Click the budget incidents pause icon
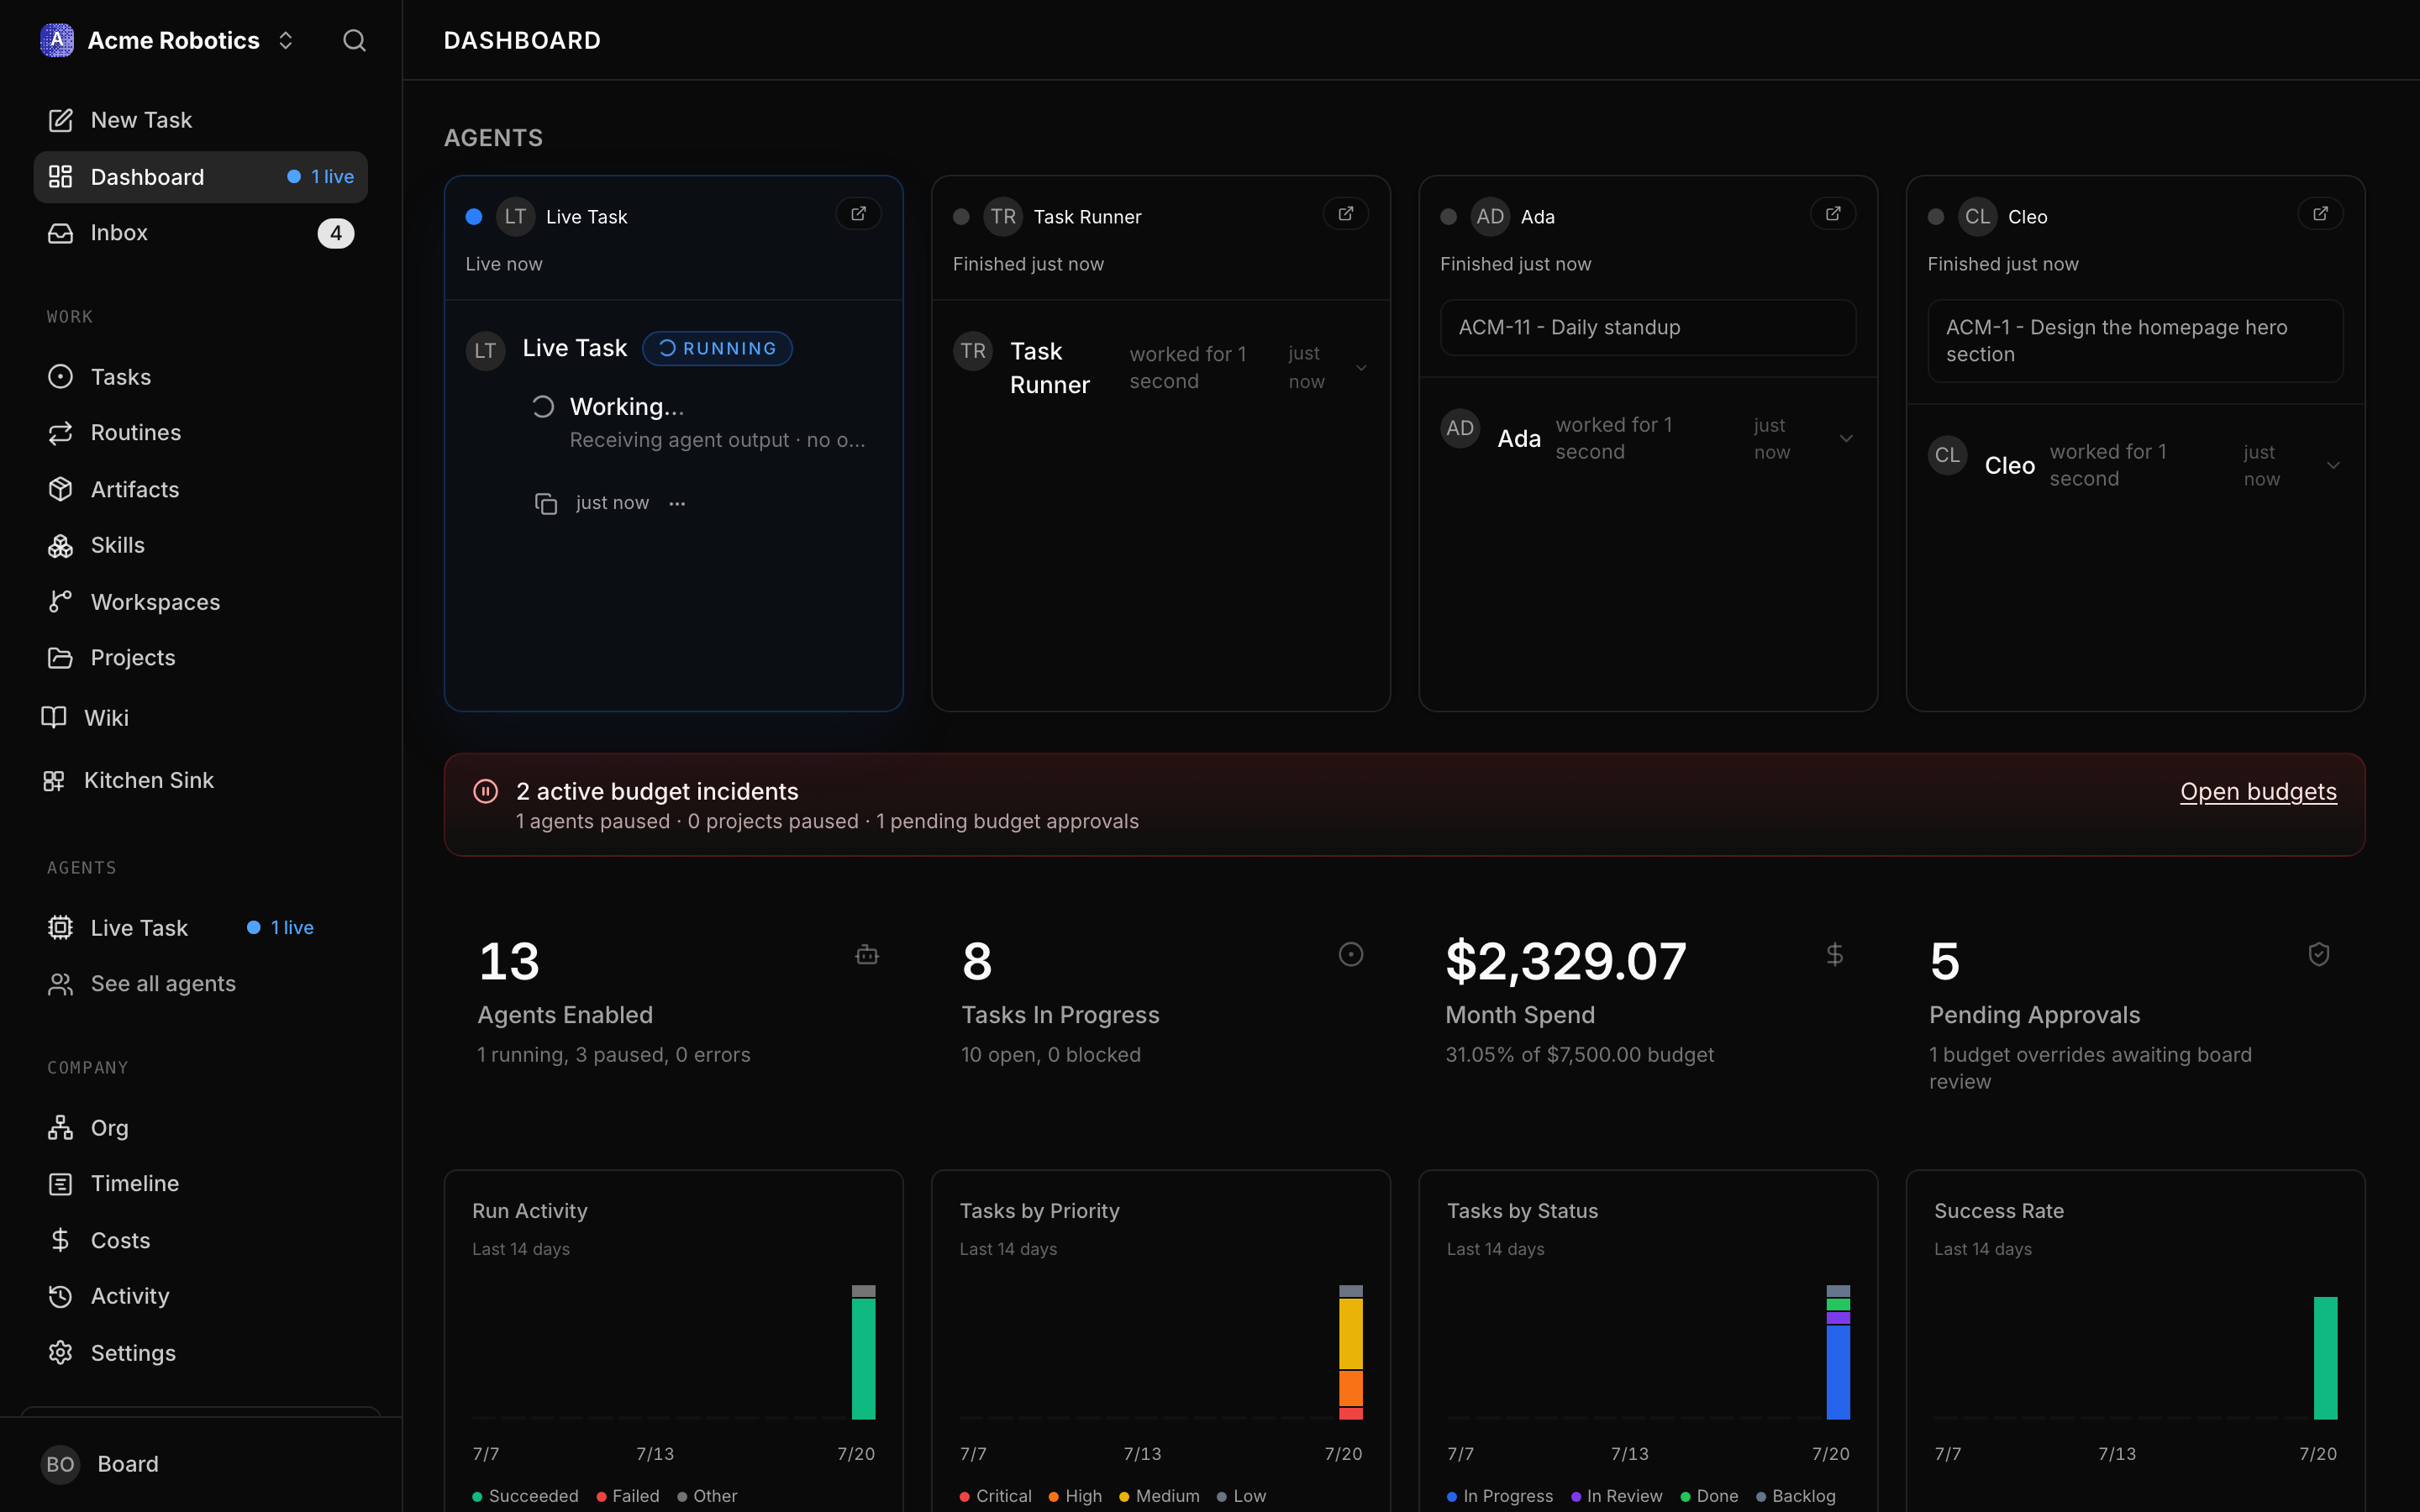The image size is (2420, 1512). tap(485, 791)
